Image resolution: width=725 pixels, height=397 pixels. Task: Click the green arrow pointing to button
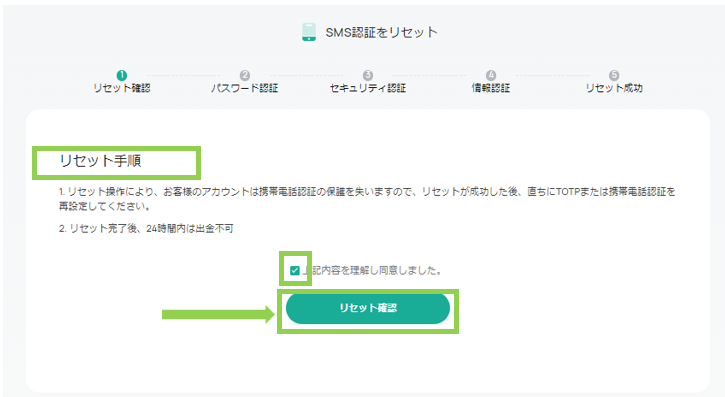(x=218, y=315)
